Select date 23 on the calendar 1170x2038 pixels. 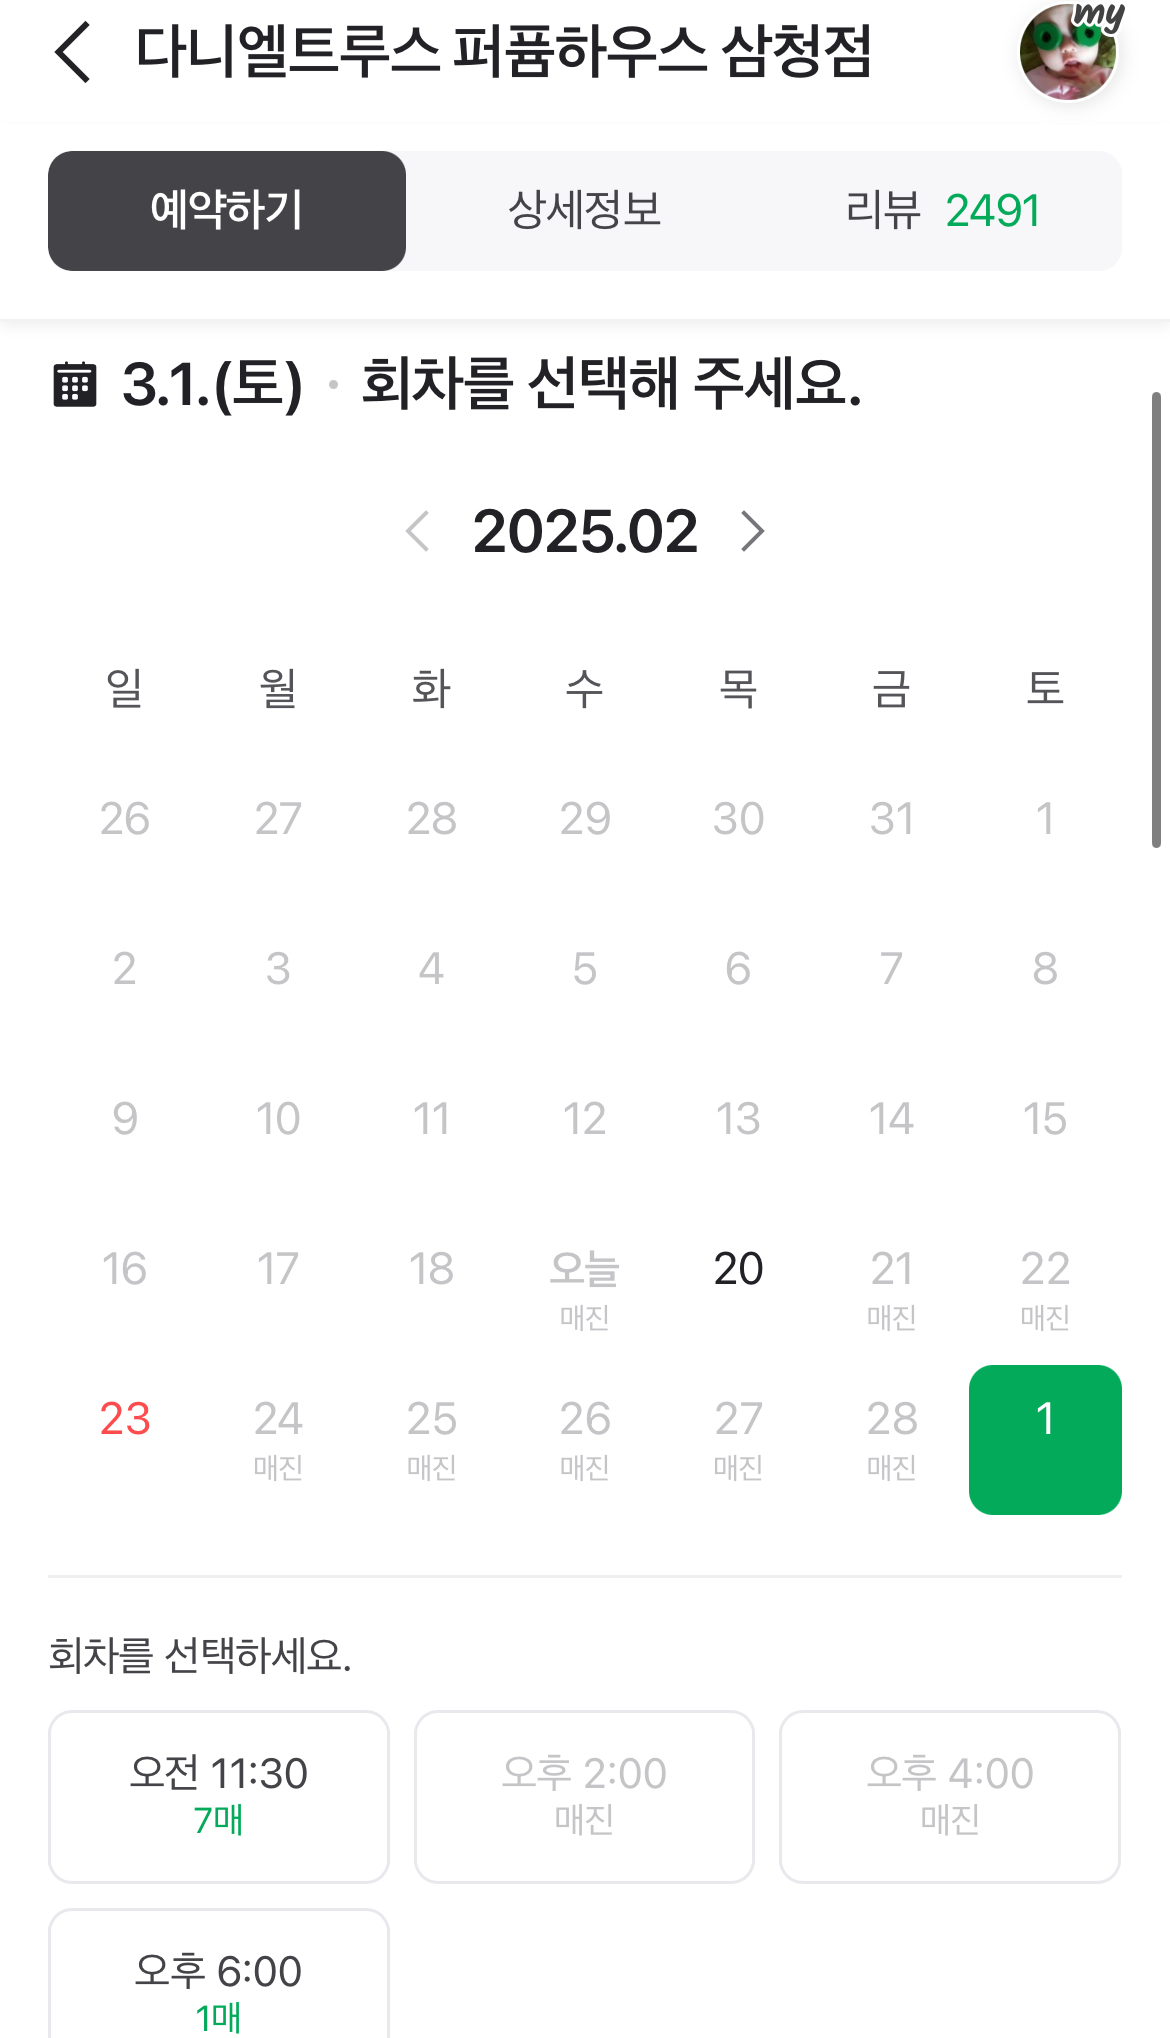(125, 1420)
